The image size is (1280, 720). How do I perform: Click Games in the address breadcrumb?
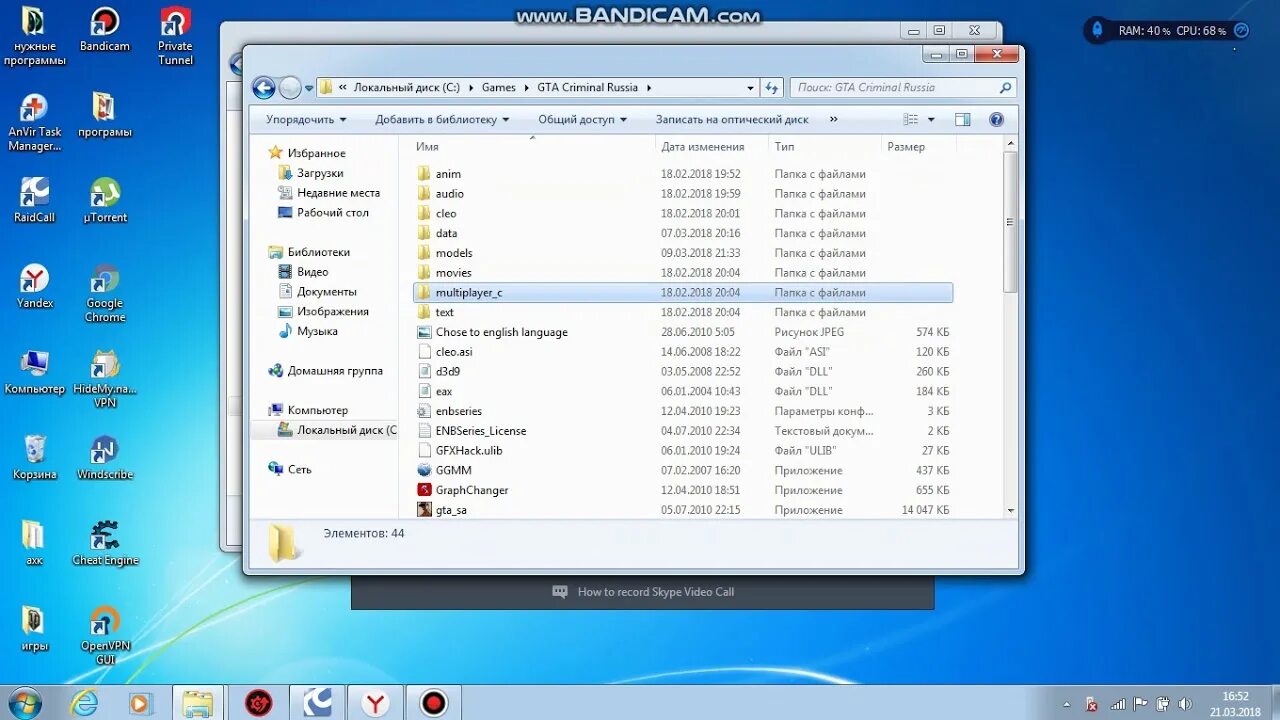pyautogui.click(x=498, y=88)
